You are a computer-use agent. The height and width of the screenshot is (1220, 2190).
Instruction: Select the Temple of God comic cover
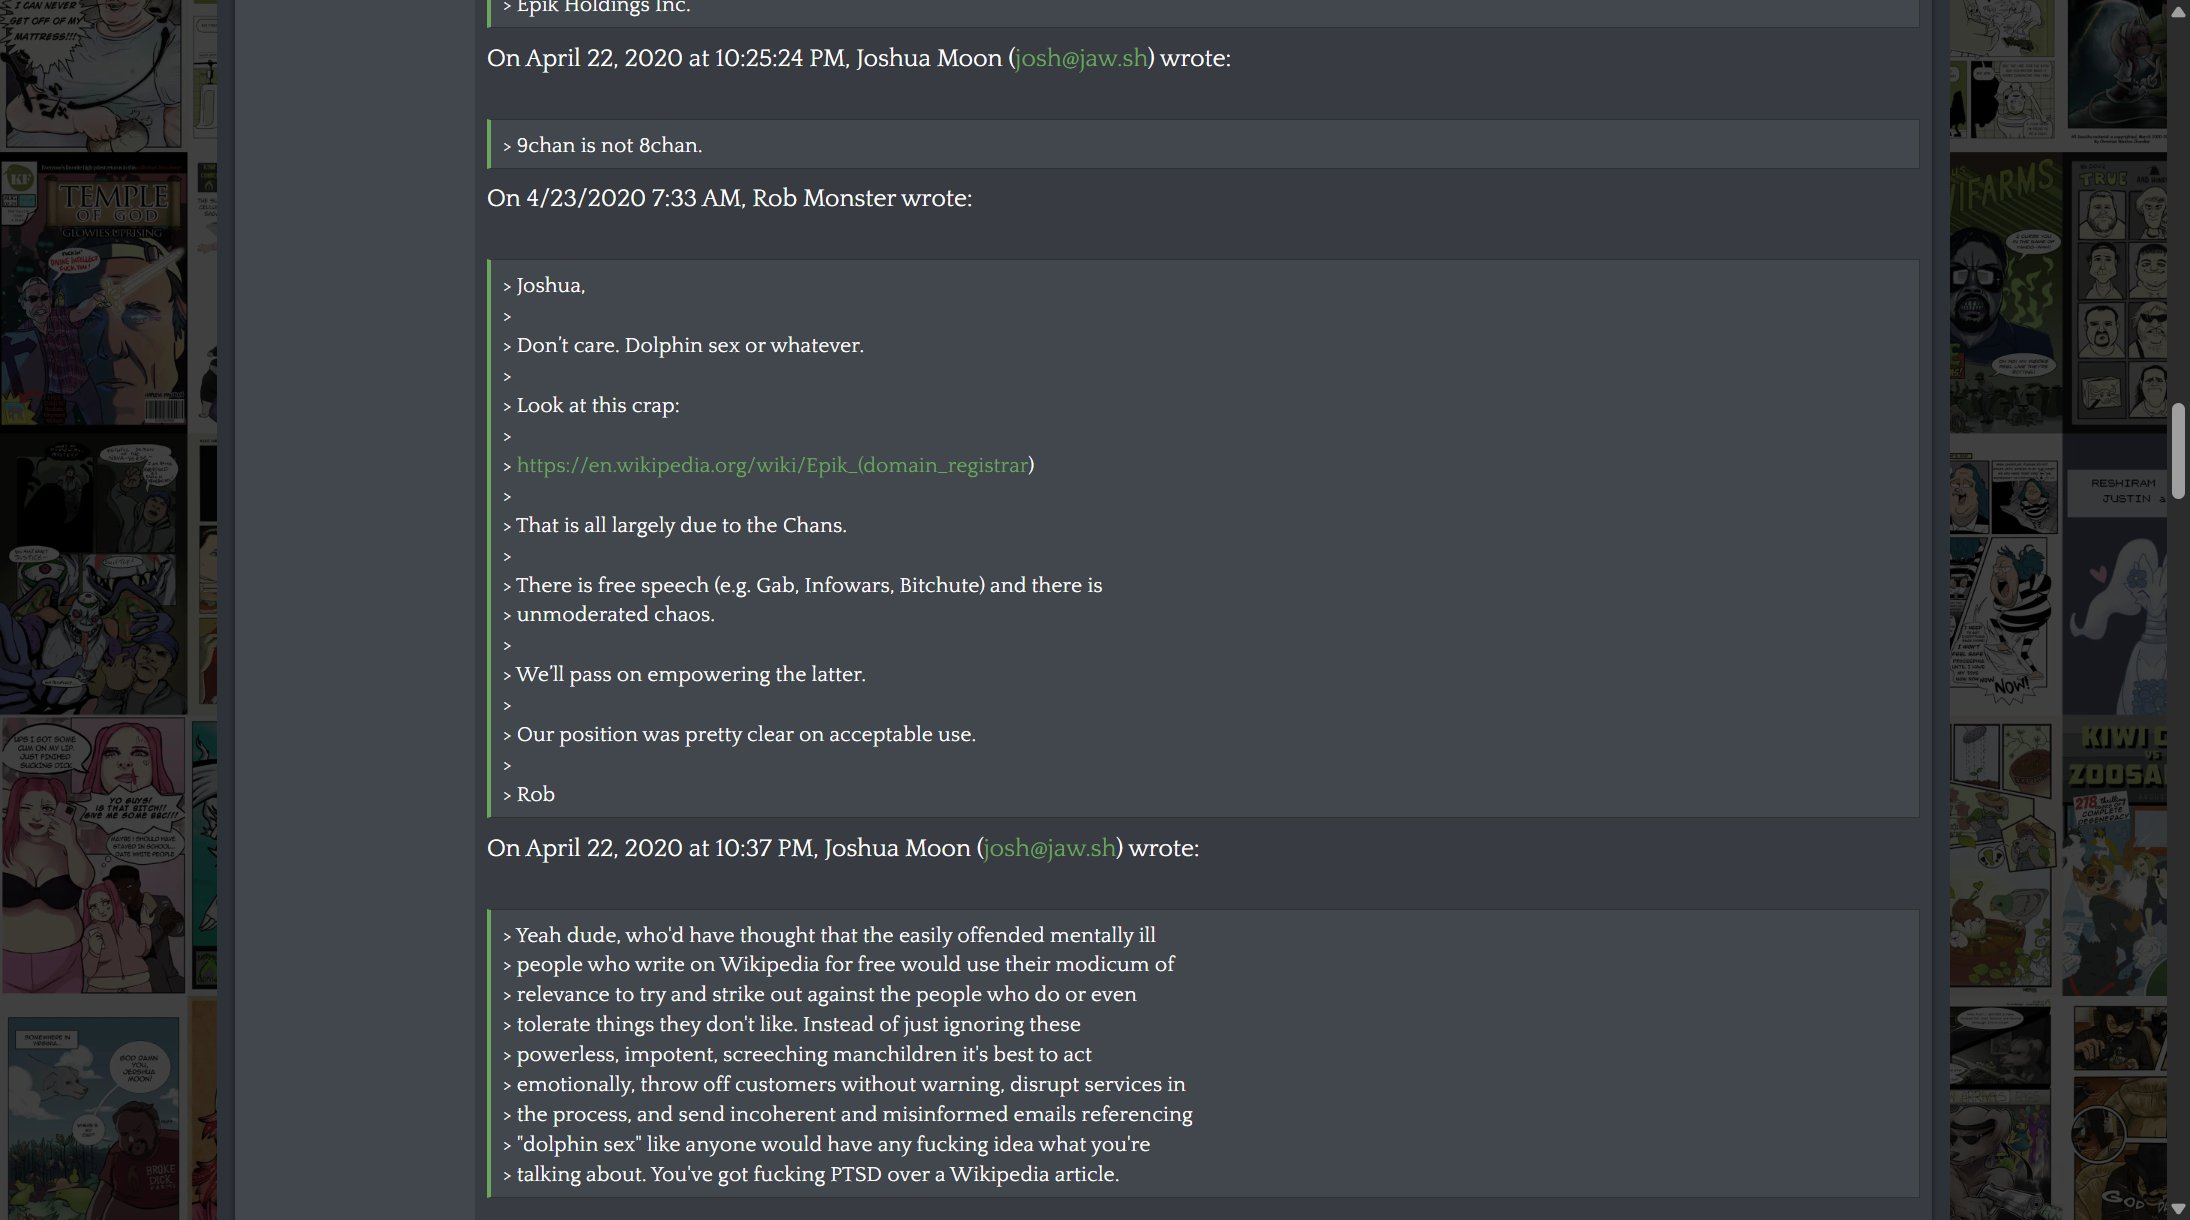[94, 292]
